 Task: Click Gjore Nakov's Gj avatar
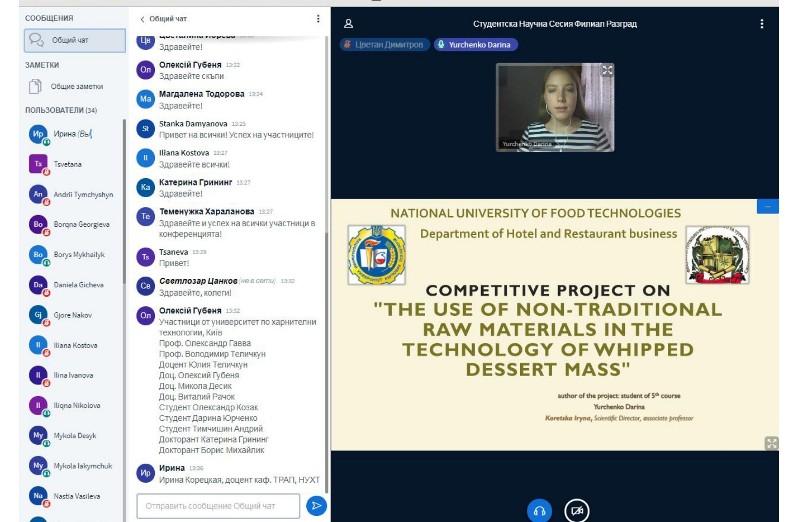pyautogui.click(x=38, y=315)
